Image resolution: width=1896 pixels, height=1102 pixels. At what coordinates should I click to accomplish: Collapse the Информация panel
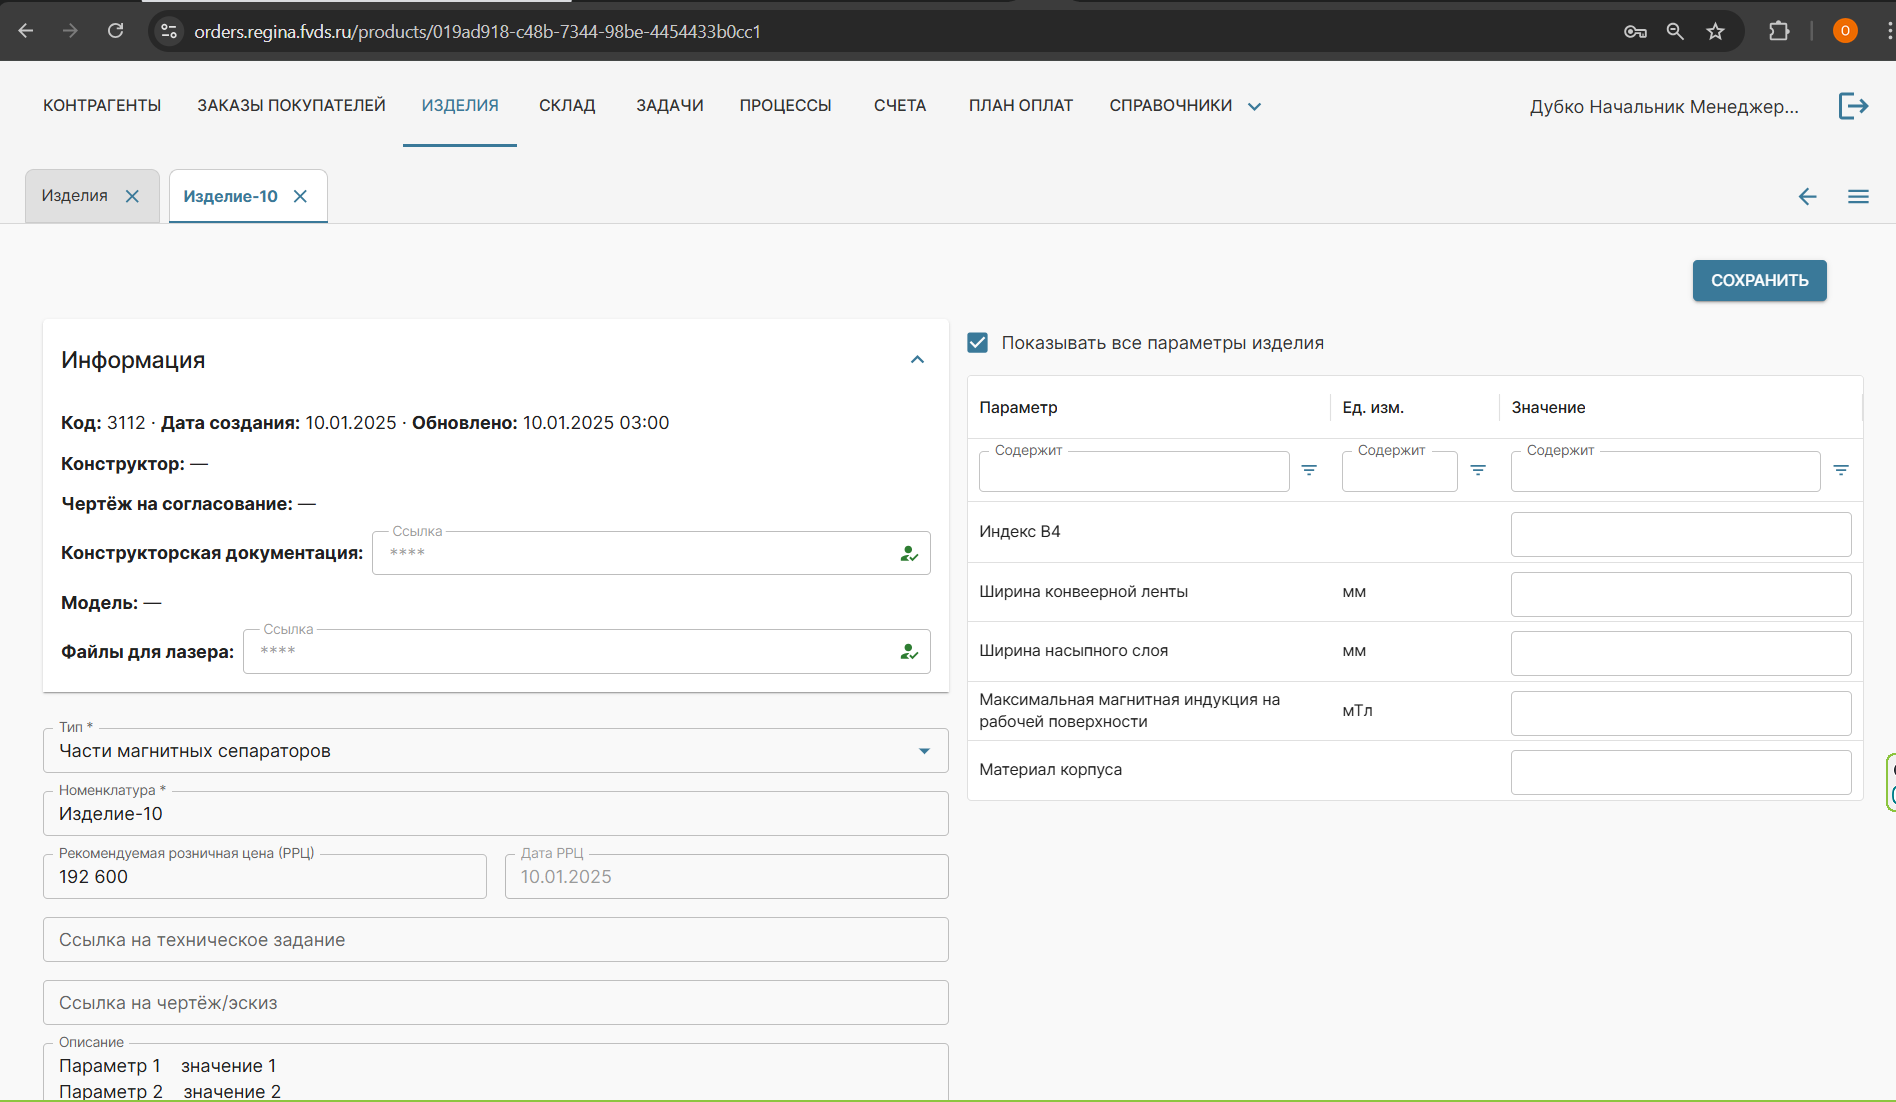click(x=917, y=360)
